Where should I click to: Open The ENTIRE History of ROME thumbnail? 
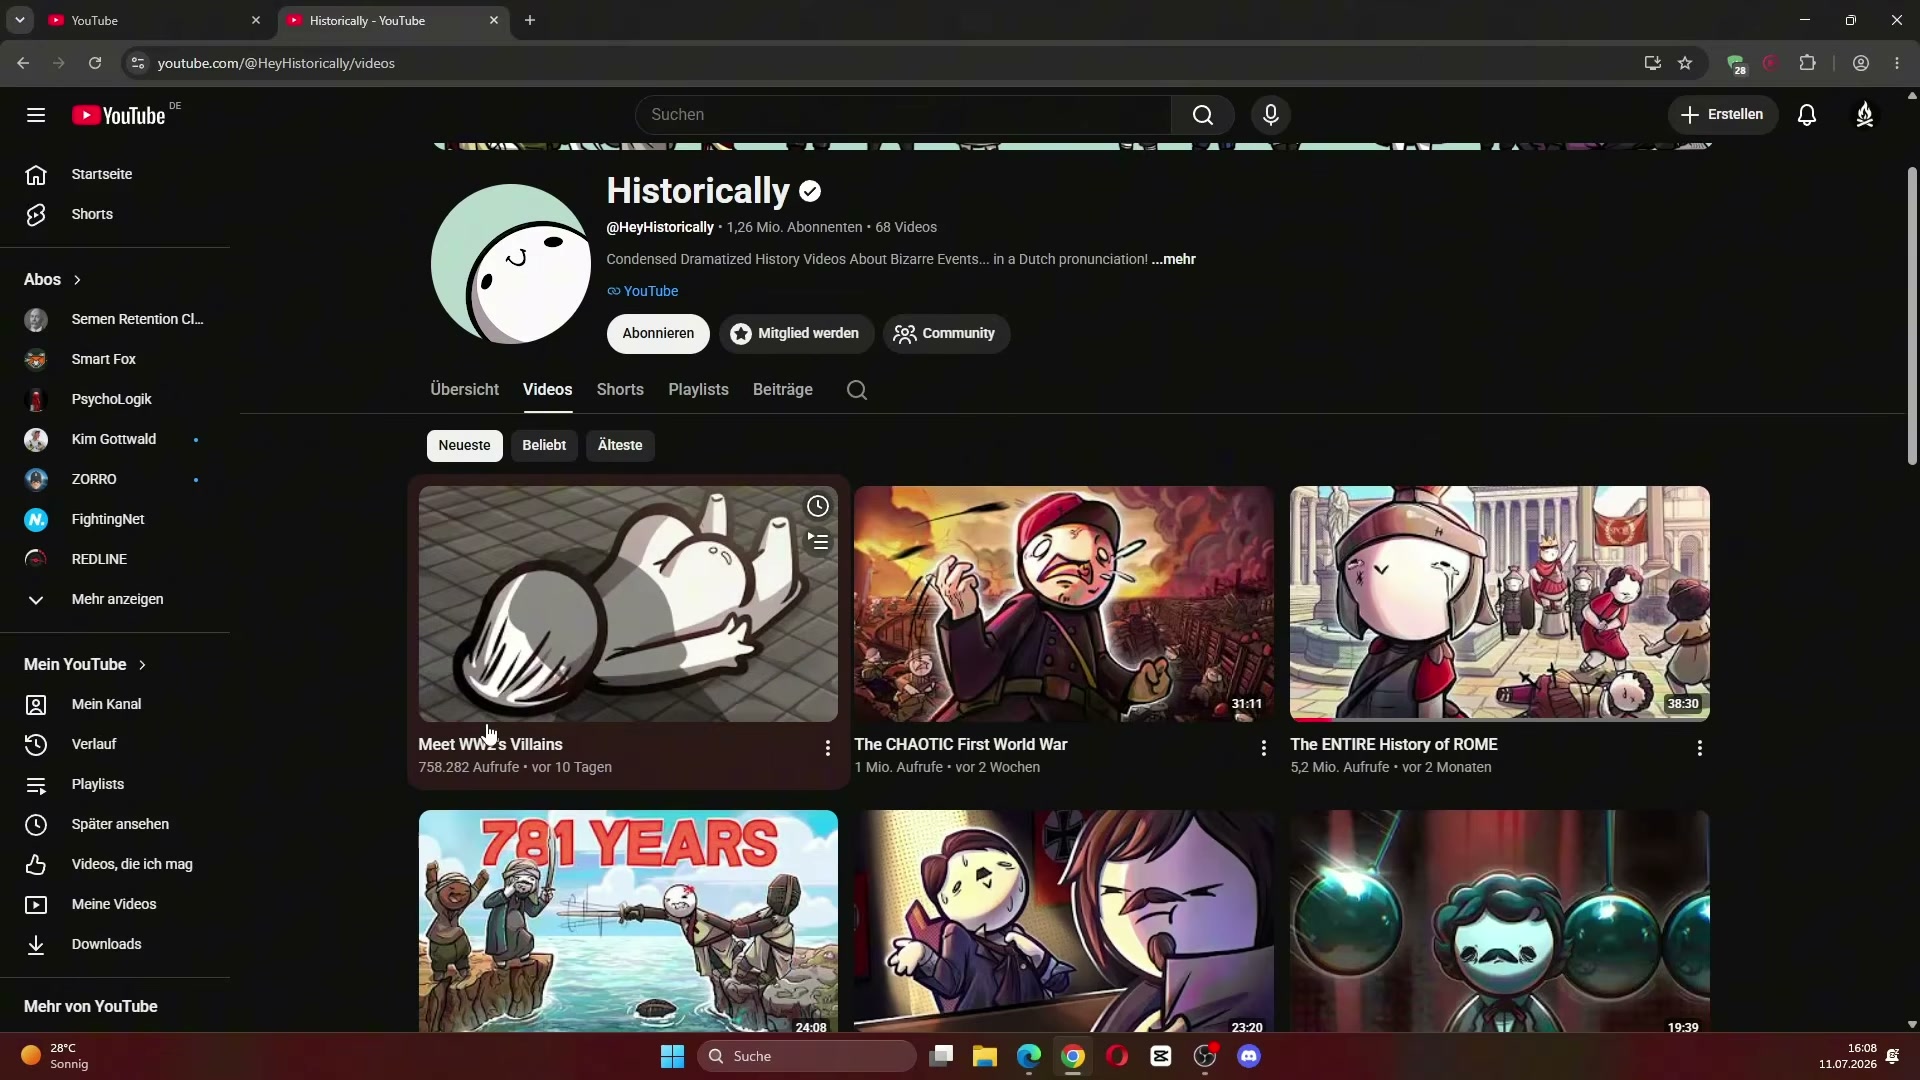pos(1500,604)
